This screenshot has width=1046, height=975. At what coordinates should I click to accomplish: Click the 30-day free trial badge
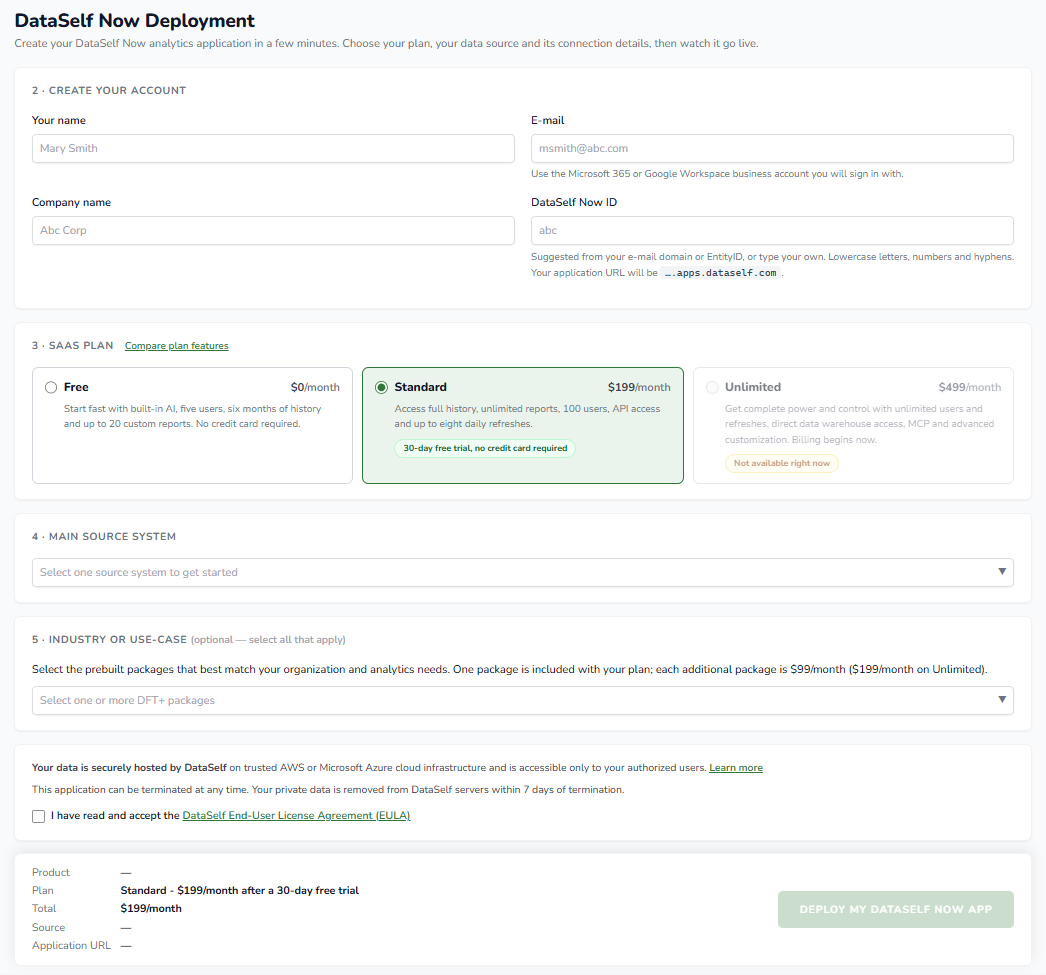tap(485, 448)
